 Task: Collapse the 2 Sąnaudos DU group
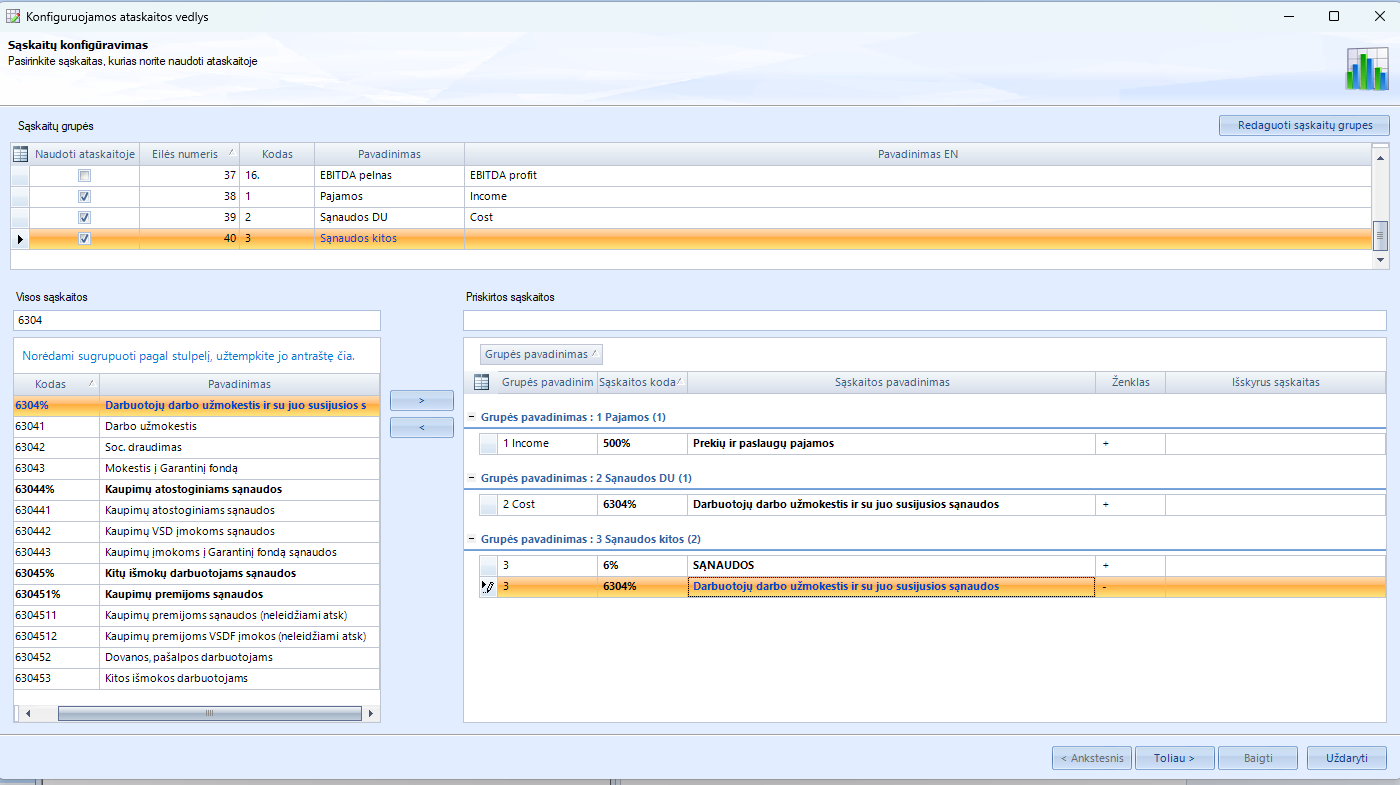click(x=471, y=478)
